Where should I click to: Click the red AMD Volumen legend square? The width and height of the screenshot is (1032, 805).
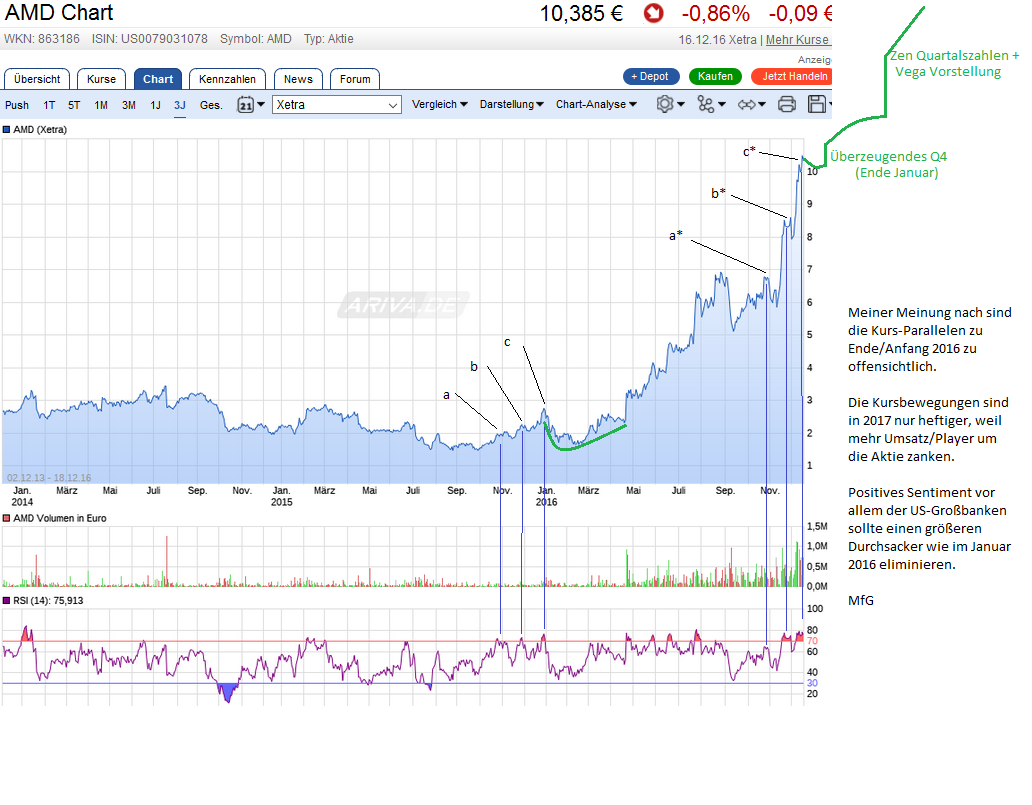[x=7, y=519]
